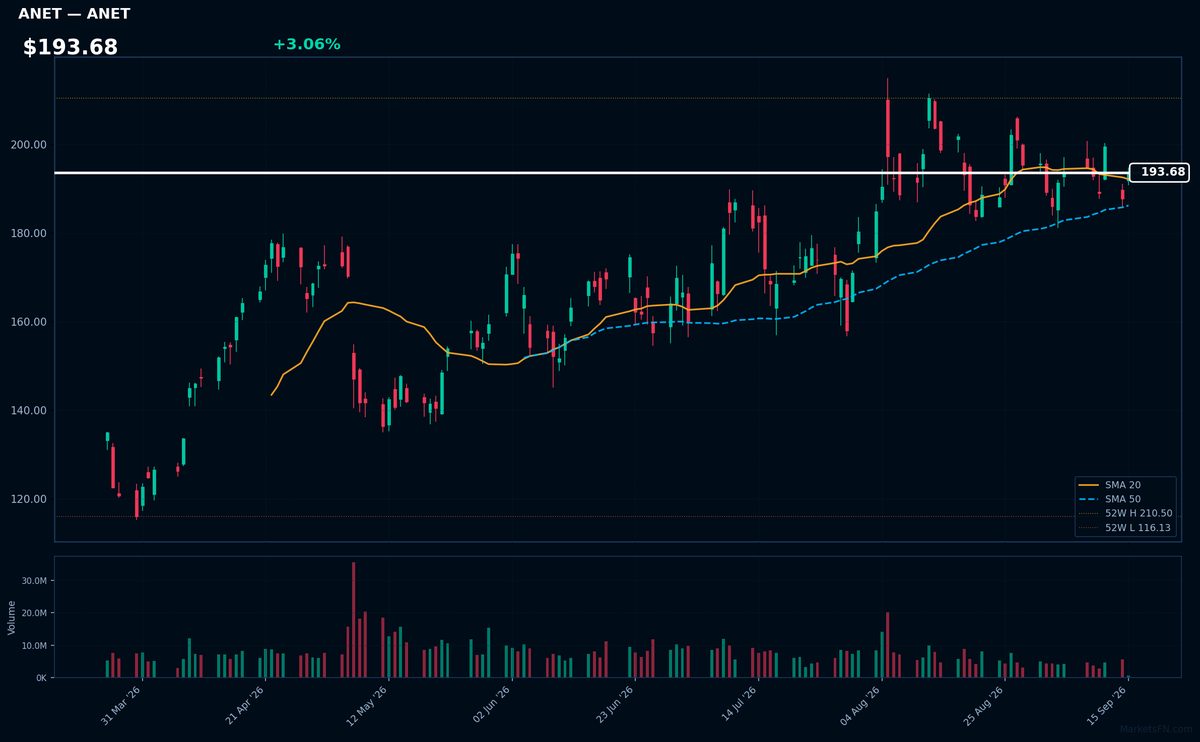Click the 21 Apr '26 date label
1200x742 pixels.
coord(245,705)
